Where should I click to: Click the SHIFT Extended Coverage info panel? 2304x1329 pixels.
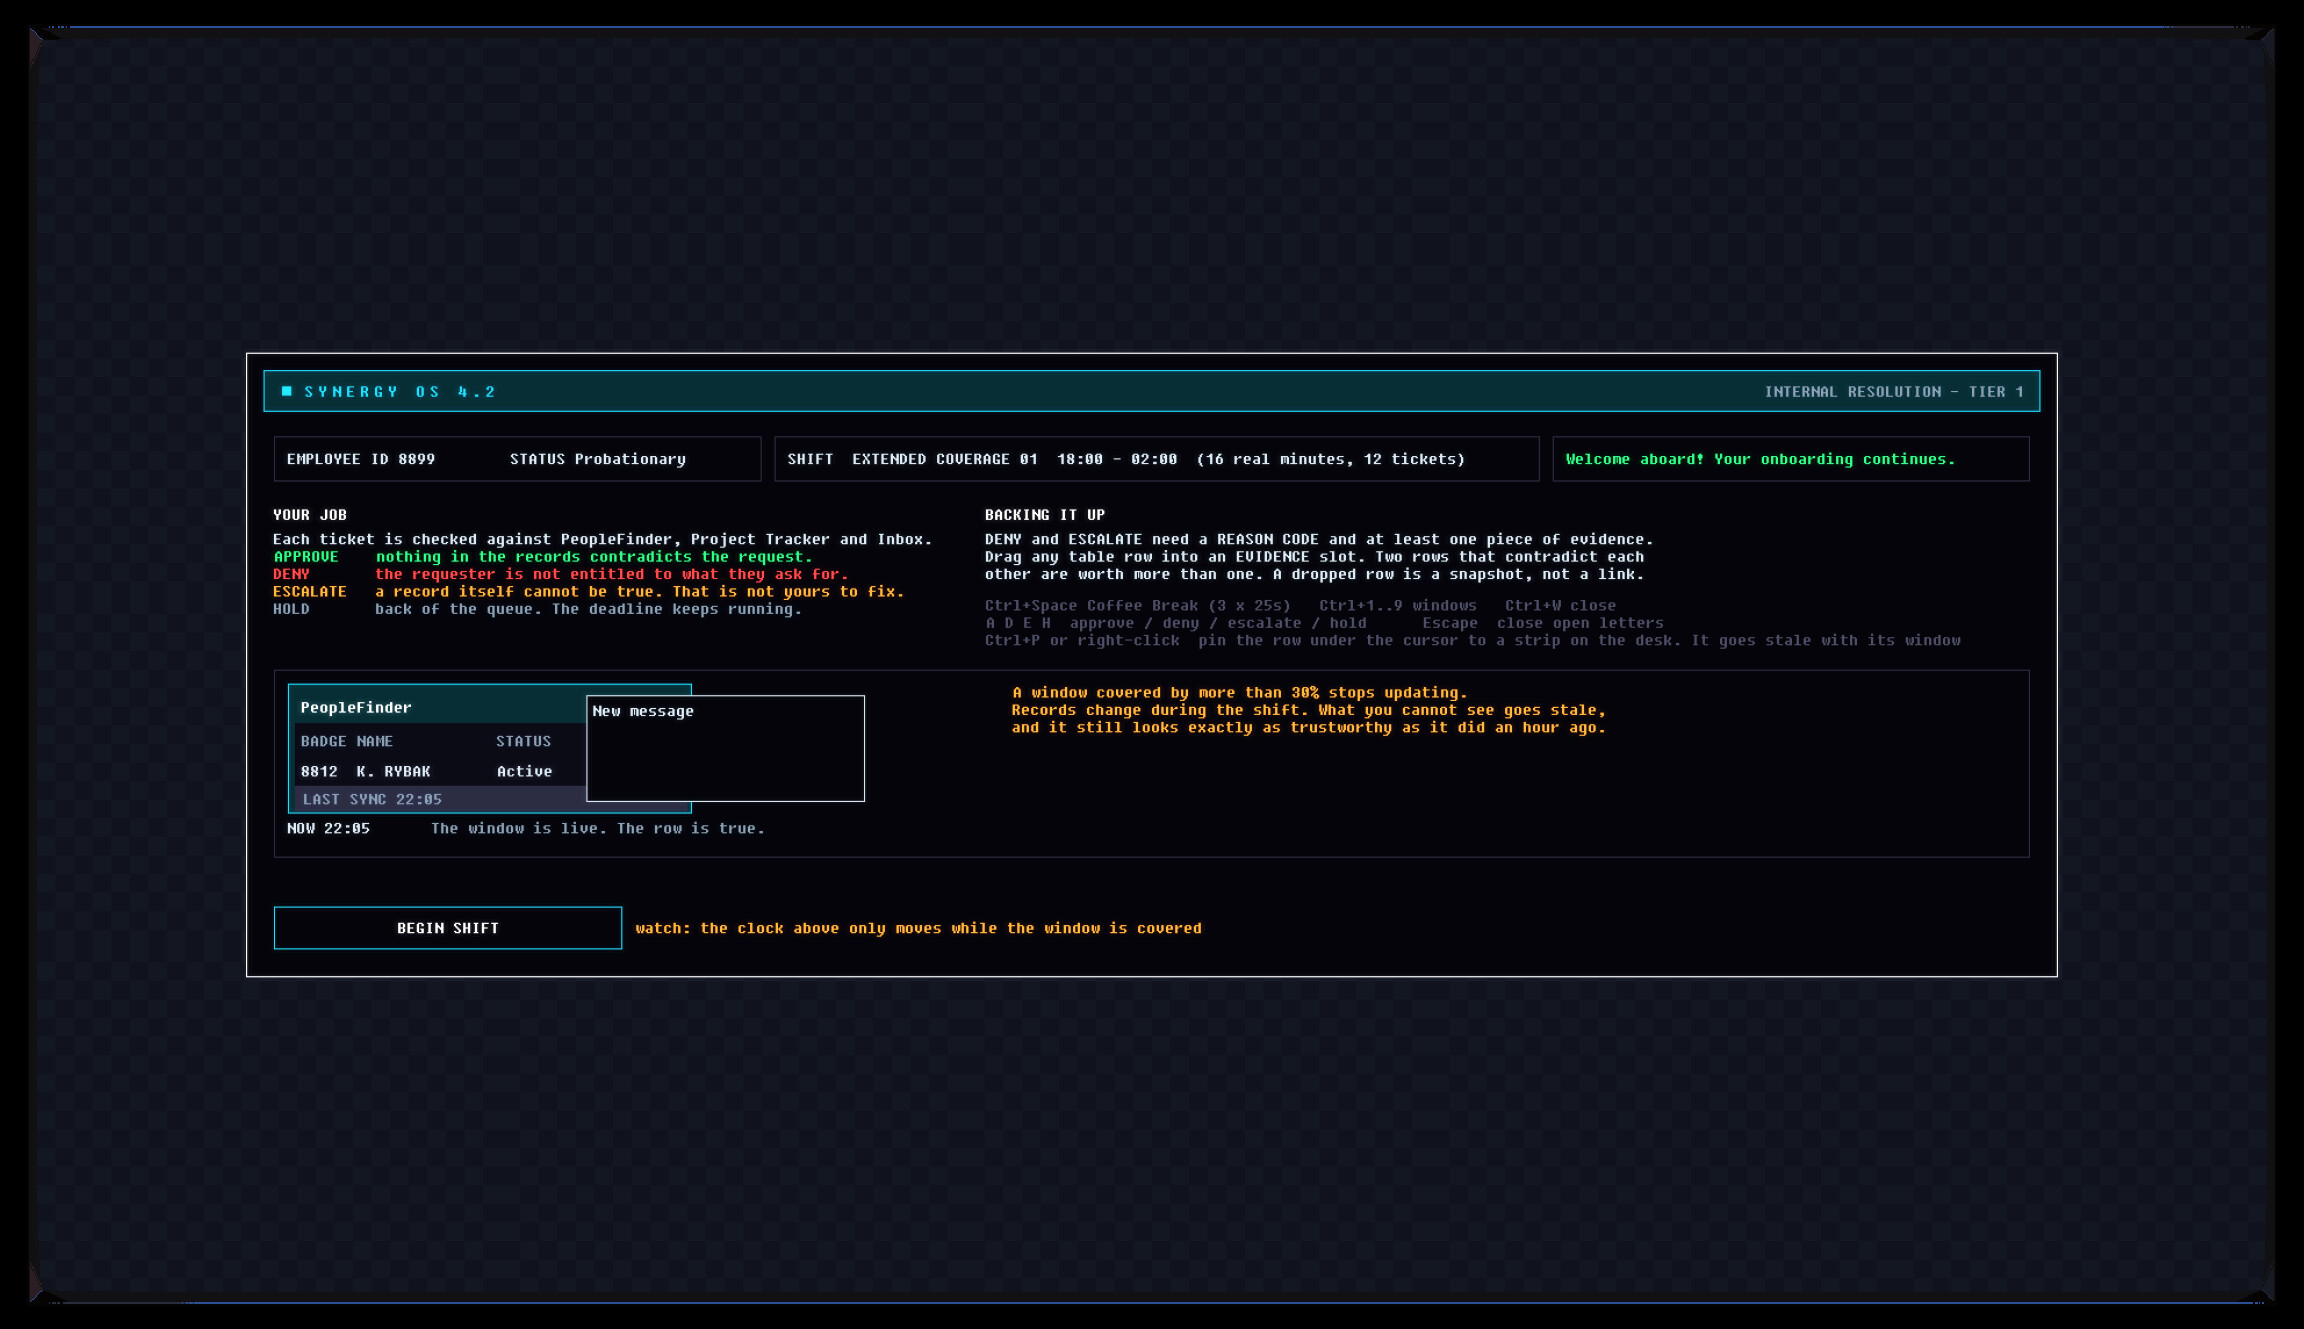pos(1156,459)
